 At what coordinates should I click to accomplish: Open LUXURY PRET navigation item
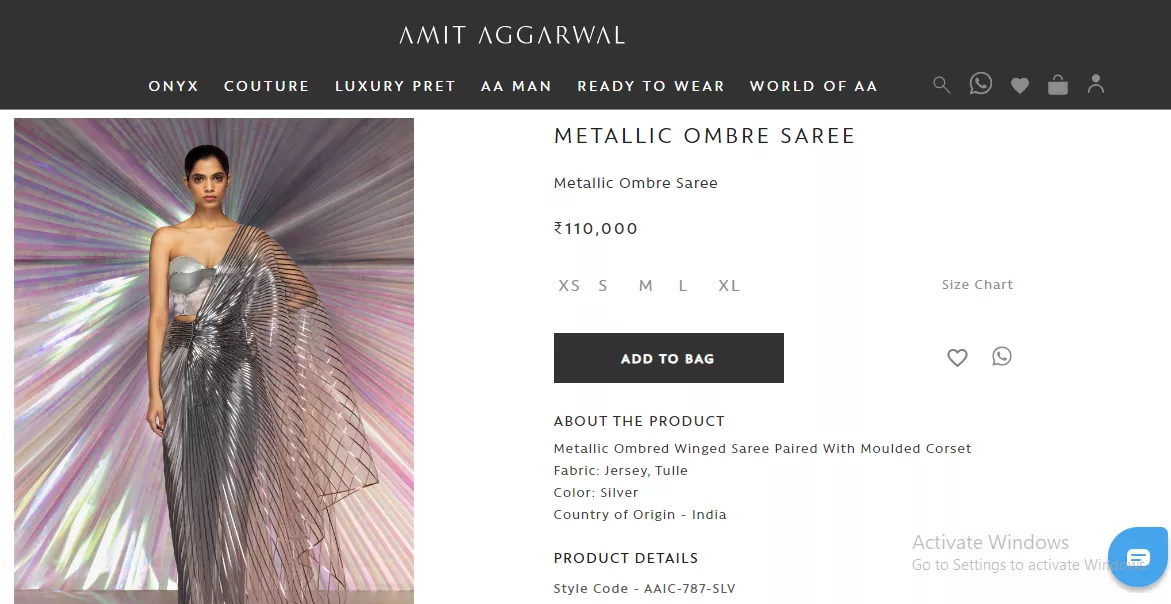pyautogui.click(x=395, y=86)
